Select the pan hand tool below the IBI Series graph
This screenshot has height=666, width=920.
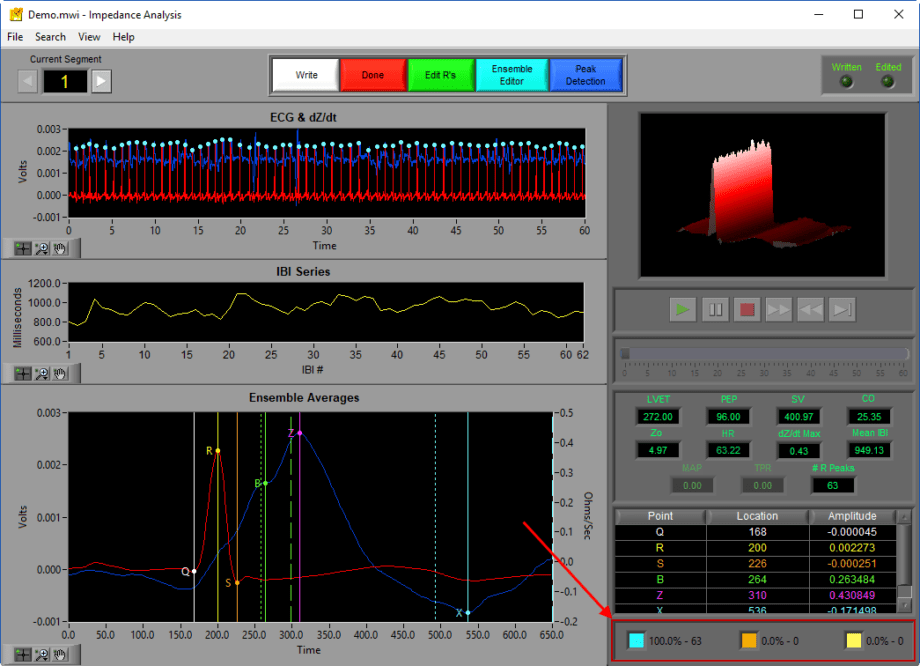point(60,374)
